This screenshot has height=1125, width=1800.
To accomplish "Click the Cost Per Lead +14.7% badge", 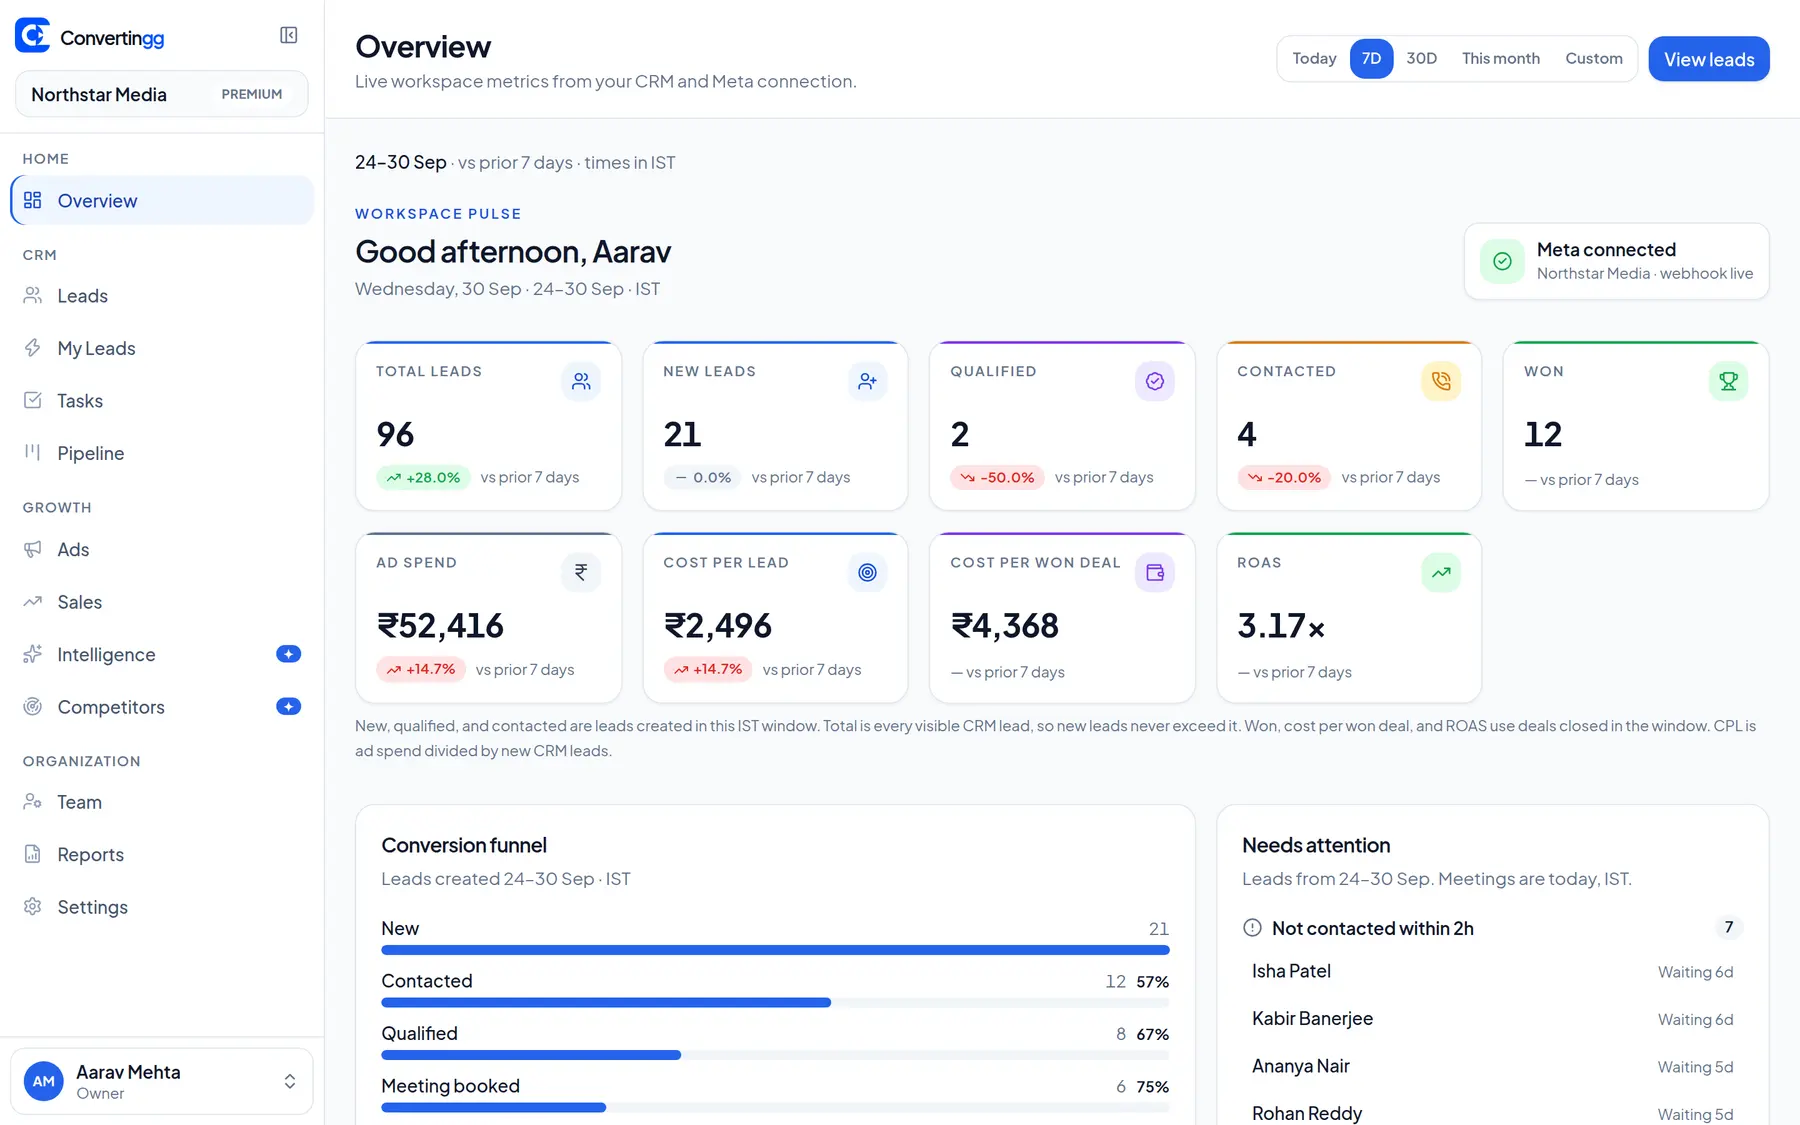I will 708,669.
